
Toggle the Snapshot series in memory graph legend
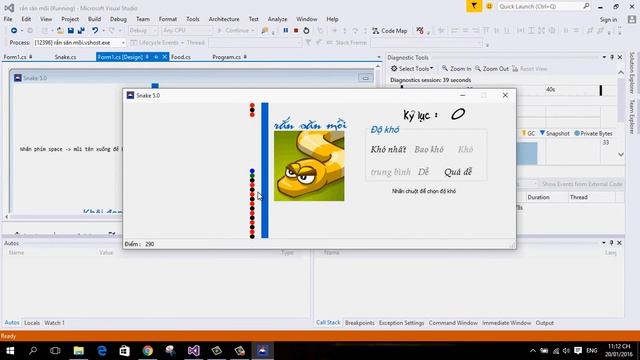554,133
